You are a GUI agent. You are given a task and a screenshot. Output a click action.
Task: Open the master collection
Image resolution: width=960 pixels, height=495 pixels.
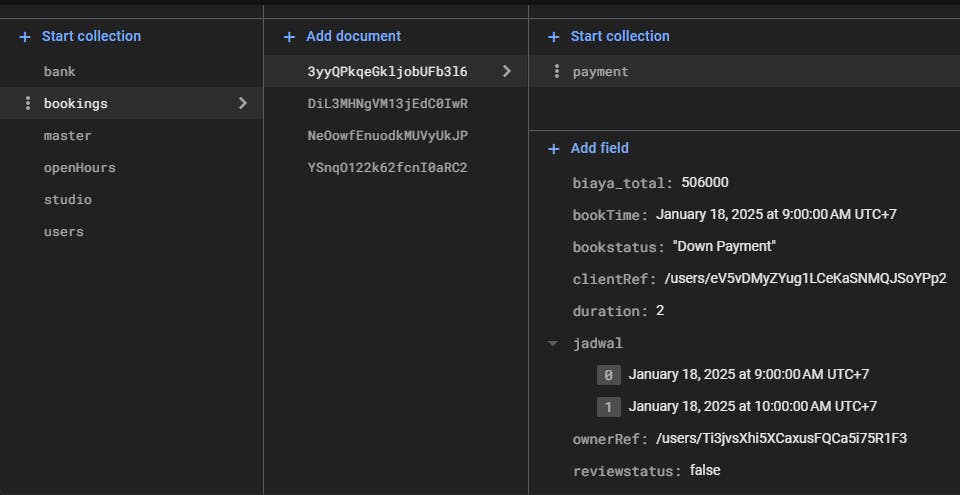[67, 136]
